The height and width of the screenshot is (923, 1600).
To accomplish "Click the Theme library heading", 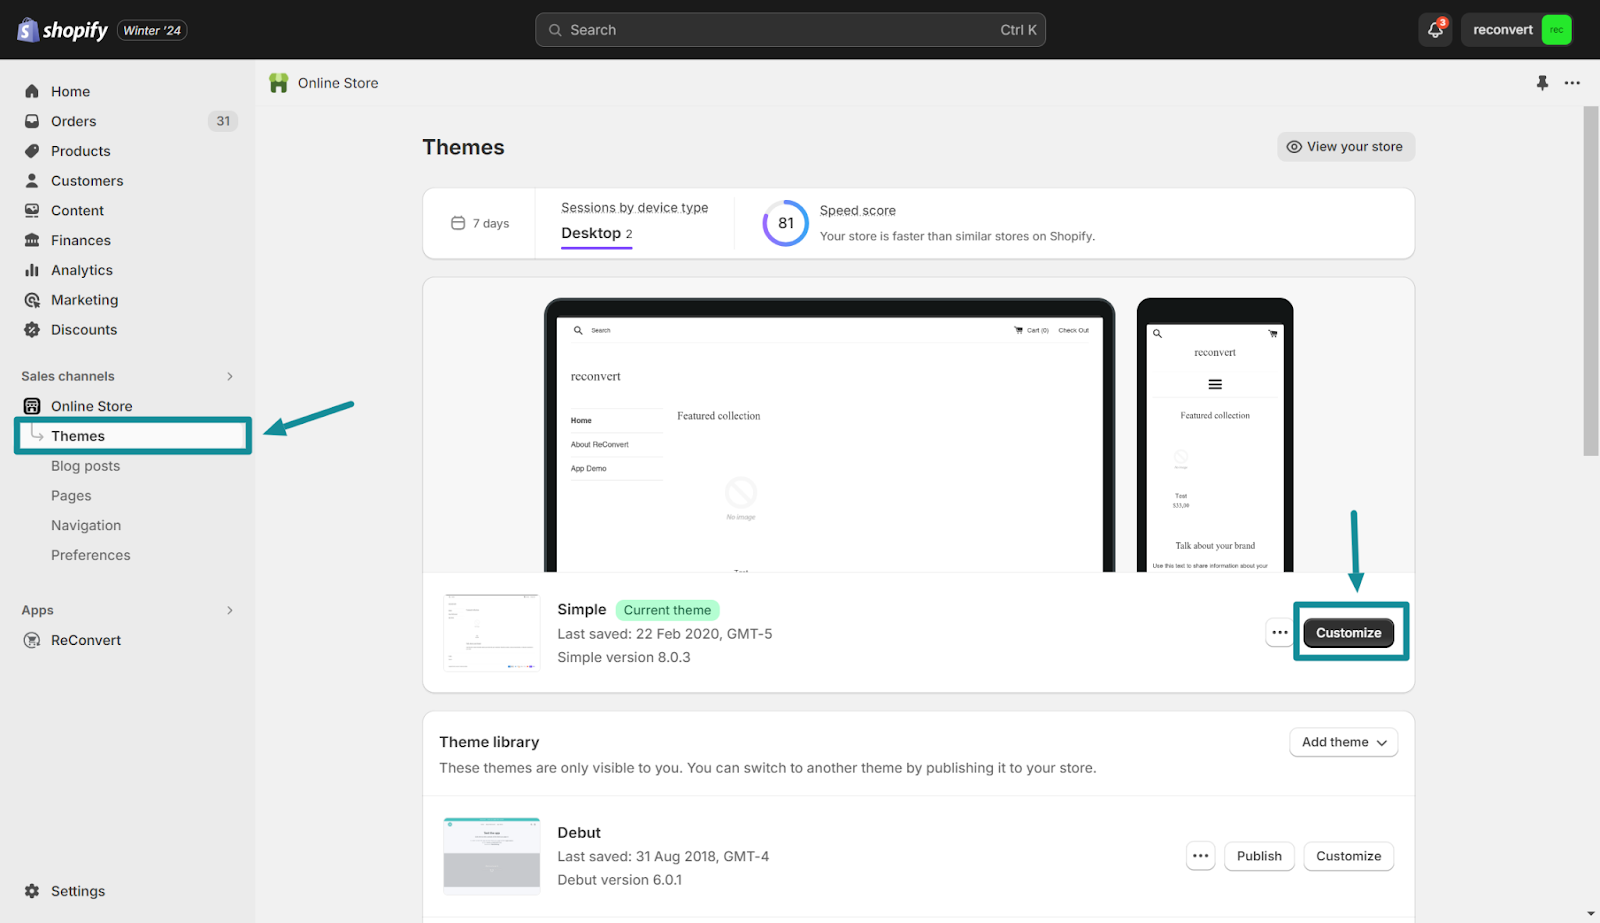I will pyautogui.click(x=489, y=742).
